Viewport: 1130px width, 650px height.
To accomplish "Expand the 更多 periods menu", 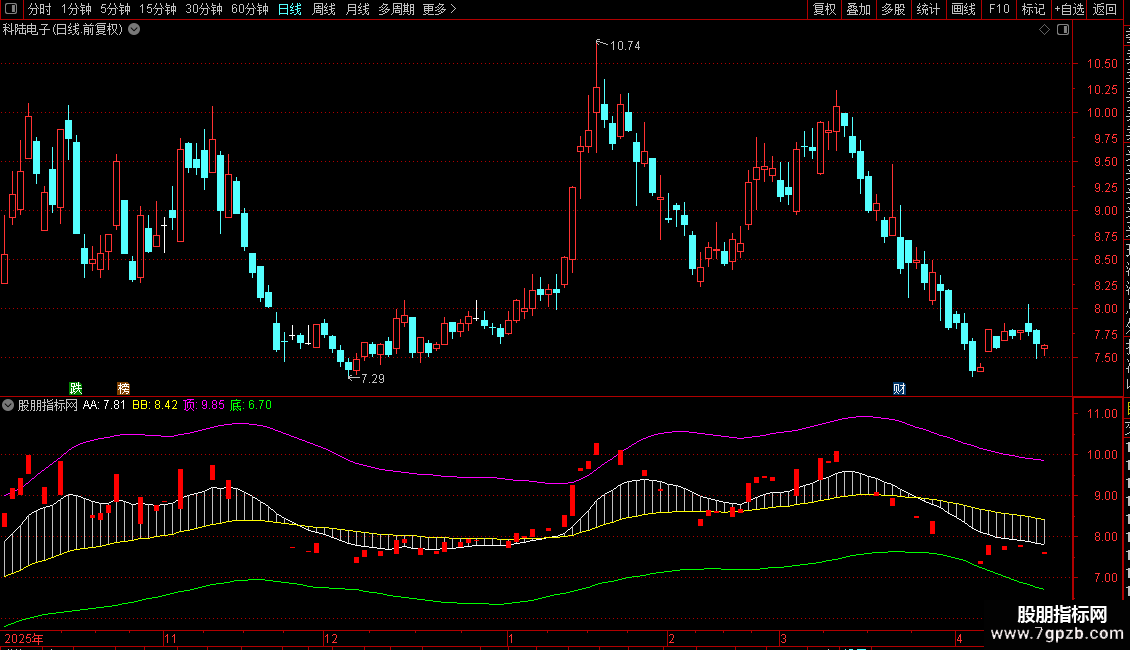I will [440, 9].
